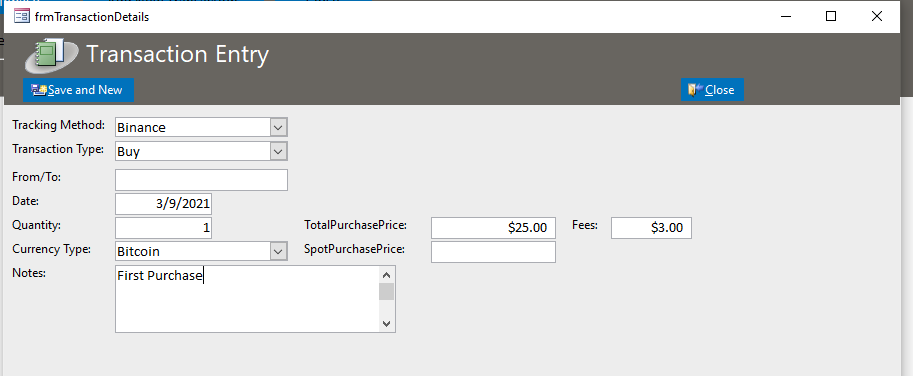Click the door icon beside Close

click(x=695, y=90)
